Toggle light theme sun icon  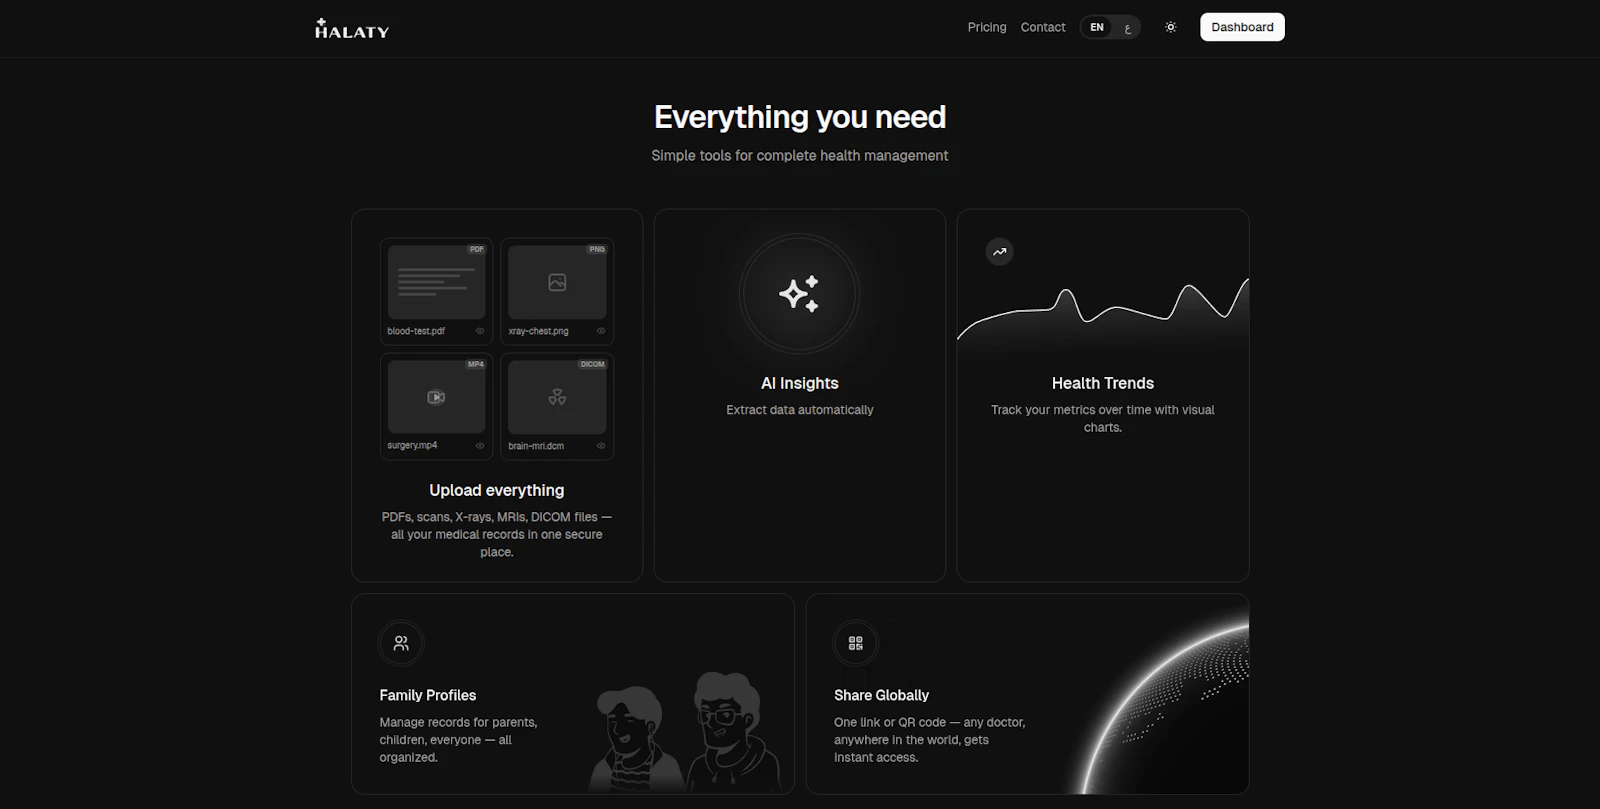tap(1171, 27)
